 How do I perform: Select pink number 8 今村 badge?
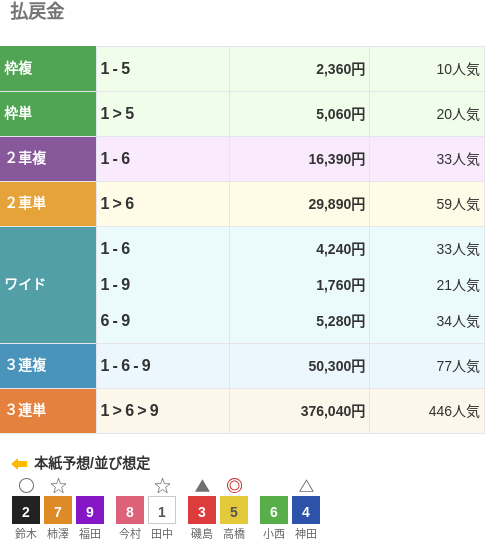pyautogui.click(x=130, y=510)
